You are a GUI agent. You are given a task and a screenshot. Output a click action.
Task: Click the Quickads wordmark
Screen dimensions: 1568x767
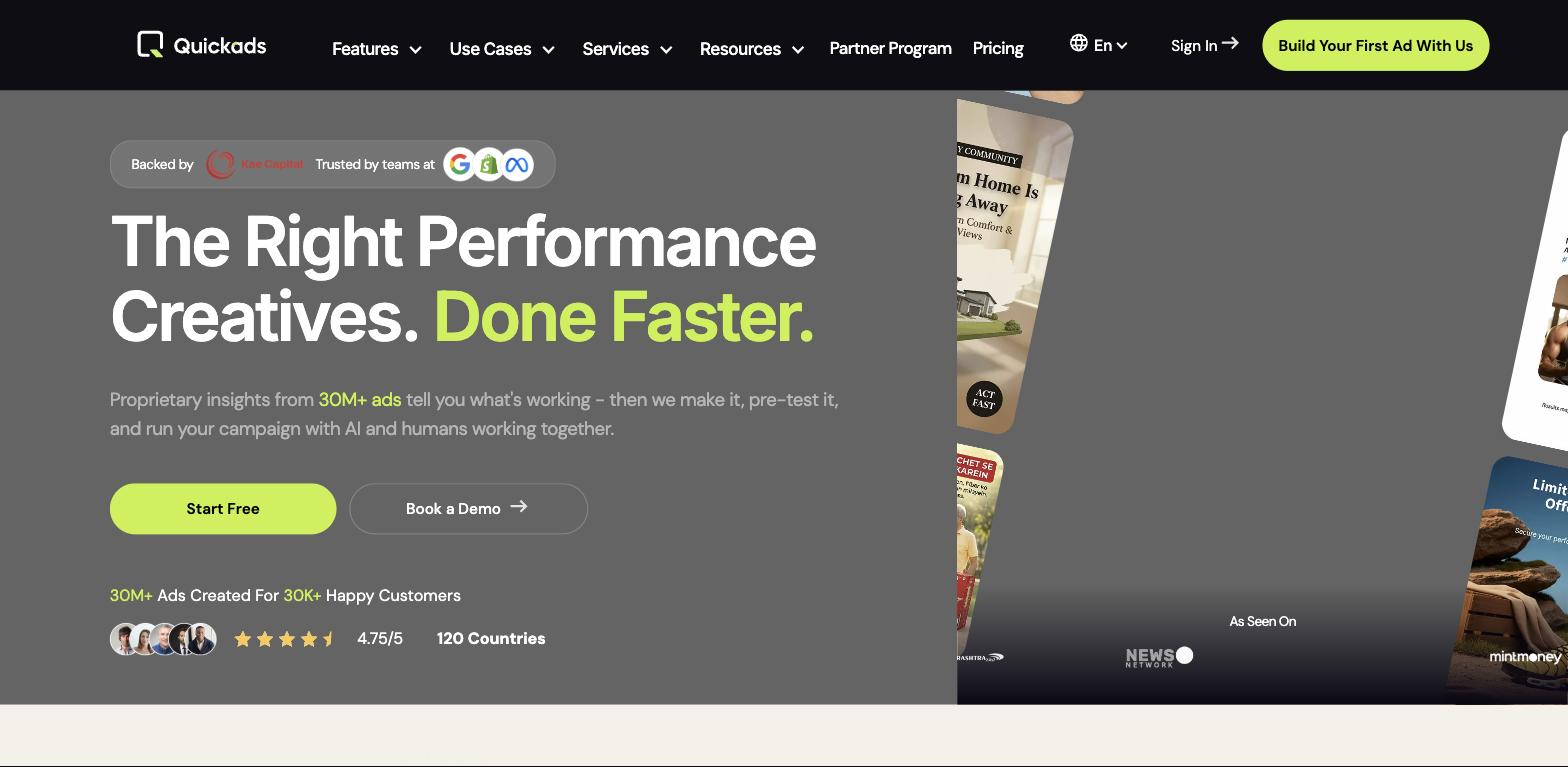pyautogui.click(x=220, y=45)
